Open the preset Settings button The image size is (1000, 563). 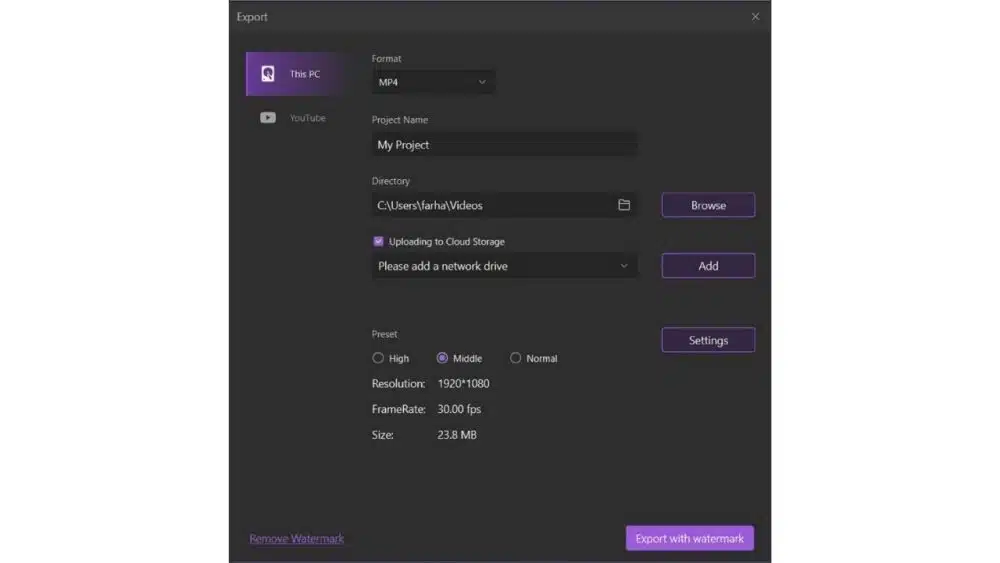(x=708, y=340)
